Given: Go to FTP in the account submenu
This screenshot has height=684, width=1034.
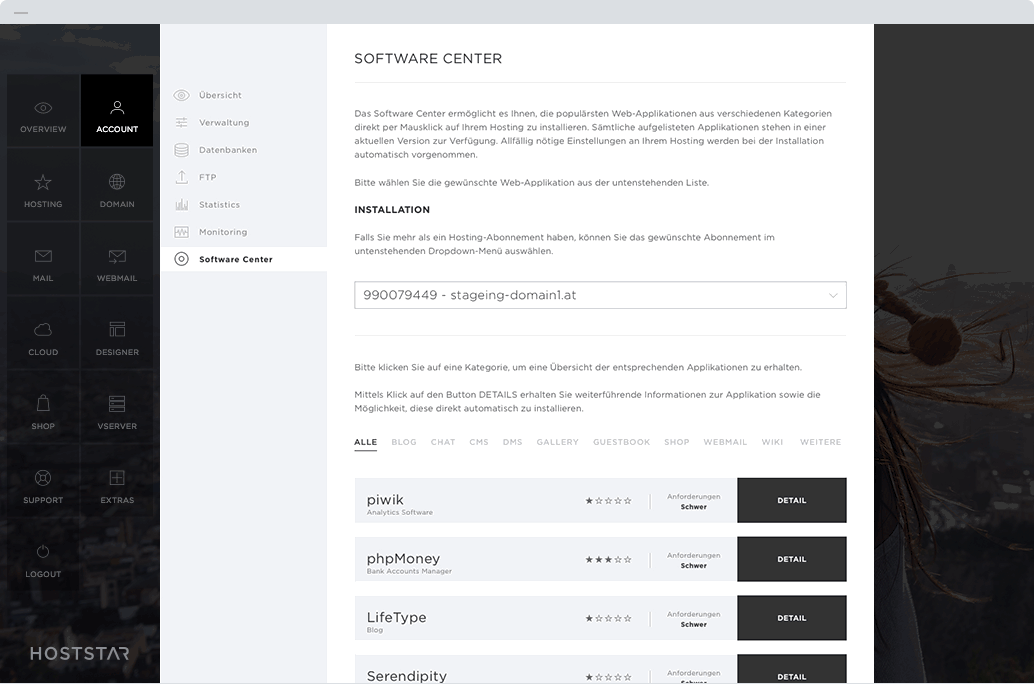Looking at the screenshot, I should tap(208, 177).
